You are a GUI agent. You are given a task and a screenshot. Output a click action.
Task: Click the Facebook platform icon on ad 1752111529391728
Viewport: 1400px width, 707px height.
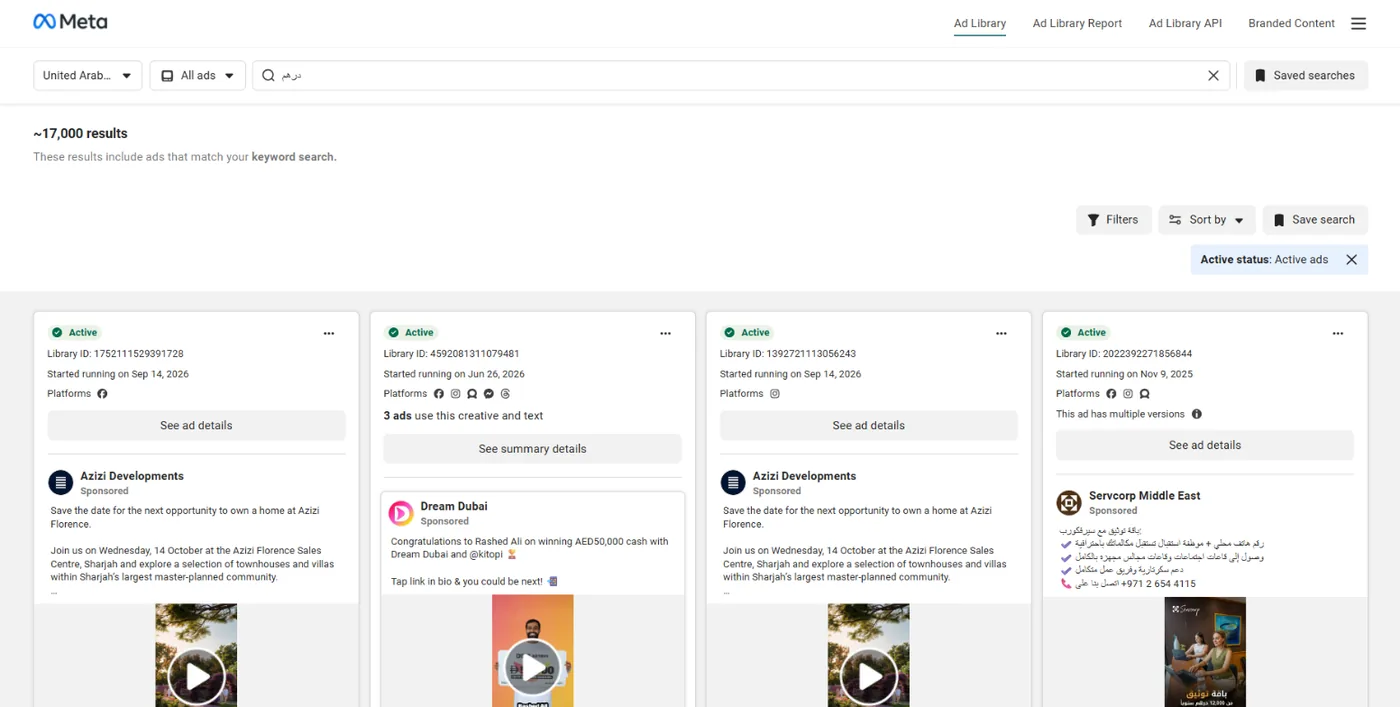(x=102, y=394)
